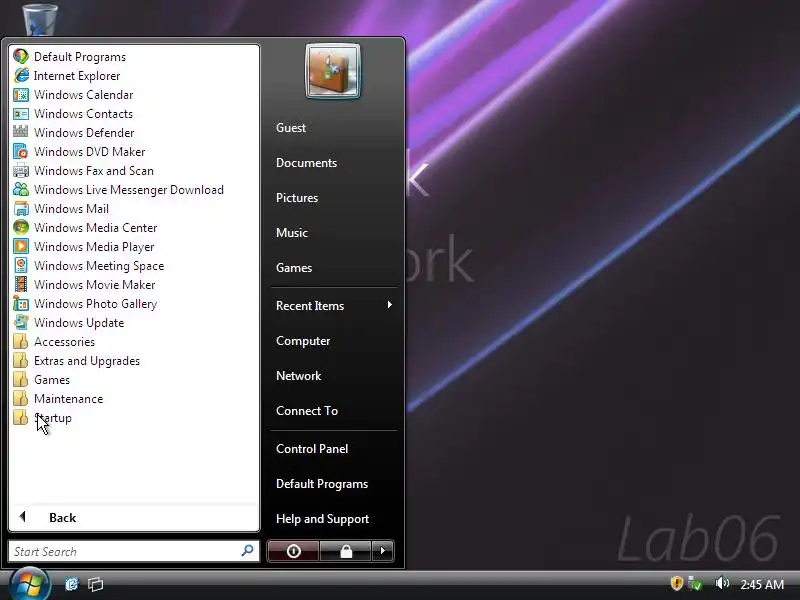Open Windows Live Messenger Download
The width and height of the screenshot is (800, 600).
tap(118, 189)
